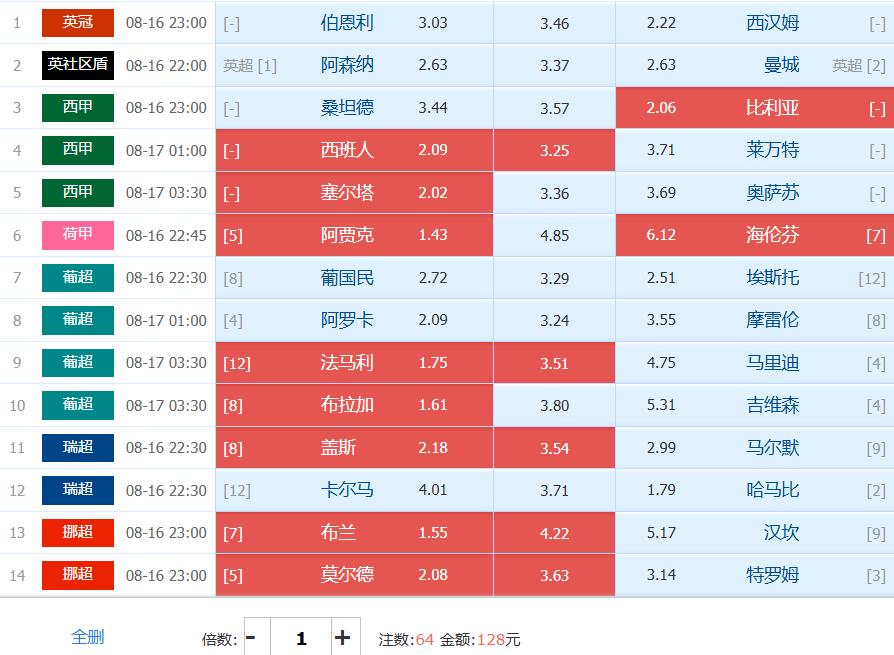Open the 英冠 league tag in row 1
This screenshot has width=894, height=655.
click(78, 23)
